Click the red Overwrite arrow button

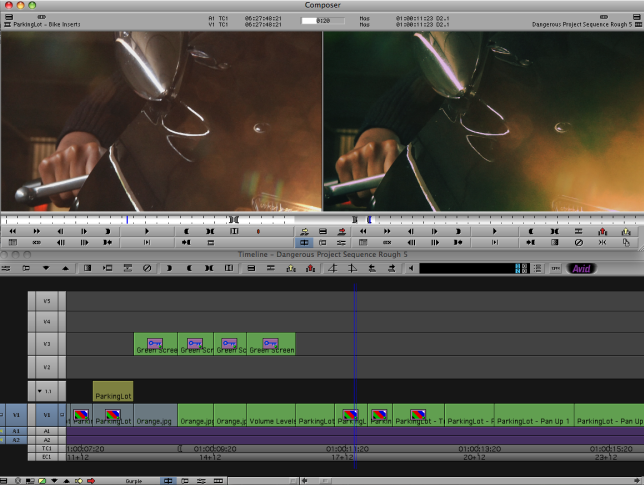[x=341, y=232]
